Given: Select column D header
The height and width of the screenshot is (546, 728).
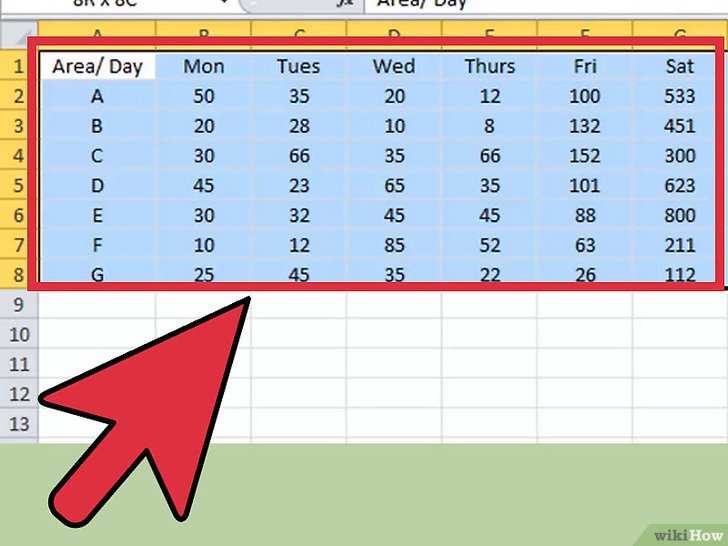Looking at the screenshot, I should [394, 34].
